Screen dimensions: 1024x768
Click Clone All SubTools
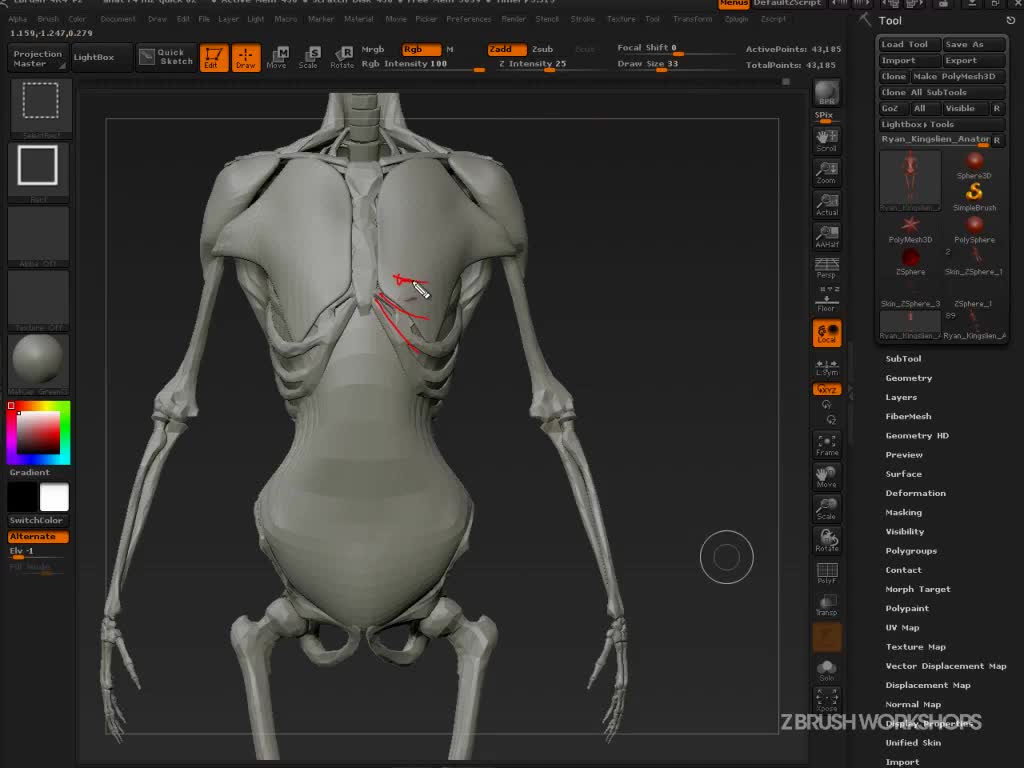[941, 93]
